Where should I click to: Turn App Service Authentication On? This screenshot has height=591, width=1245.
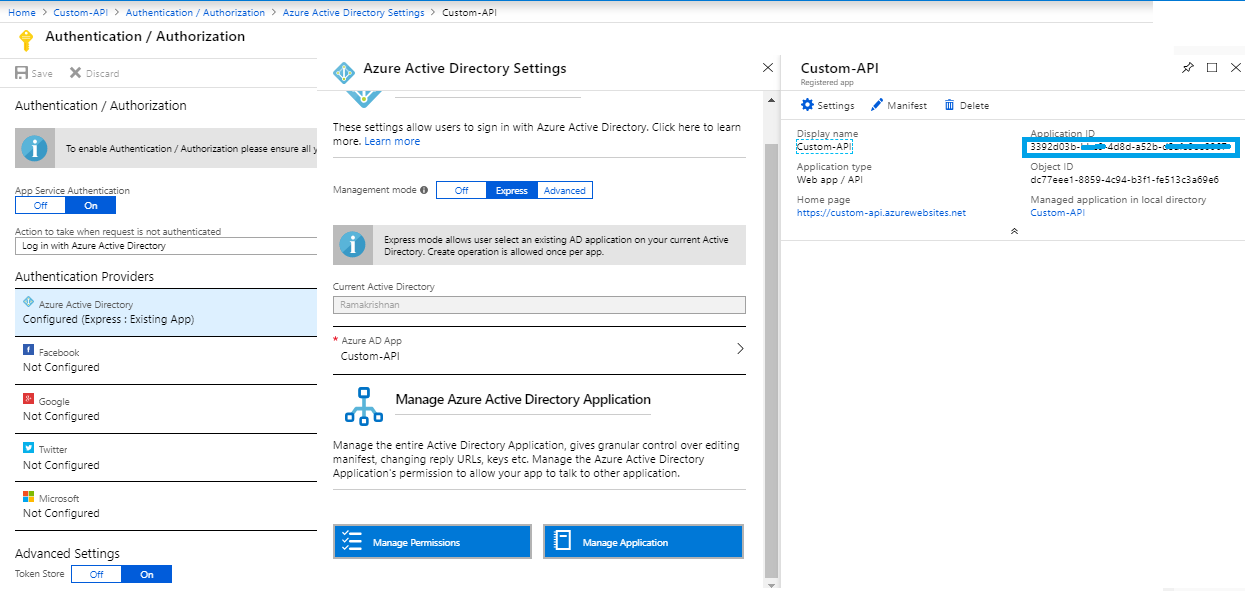[x=91, y=205]
